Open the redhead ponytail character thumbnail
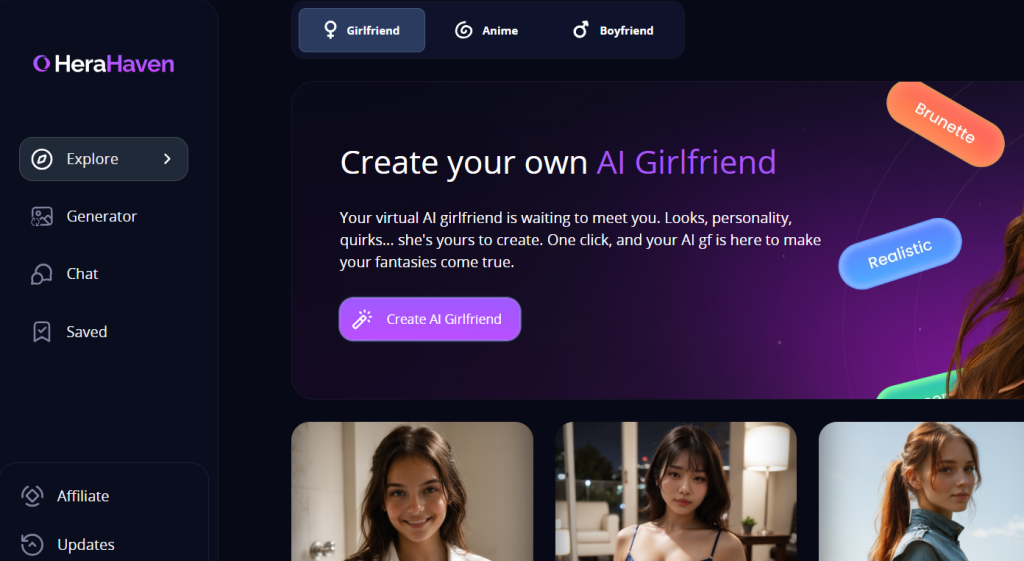Screen dimensions: 1024x561 [921, 491]
